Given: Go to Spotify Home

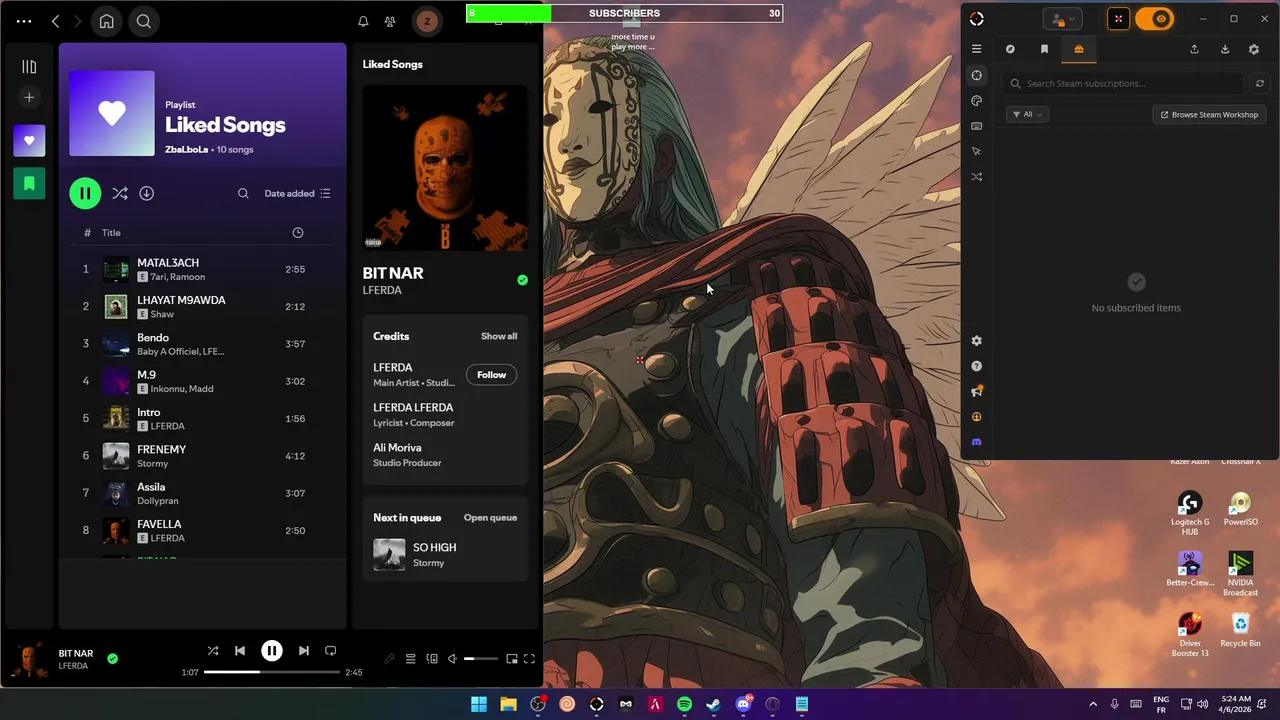Looking at the screenshot, I should (106, 21).
